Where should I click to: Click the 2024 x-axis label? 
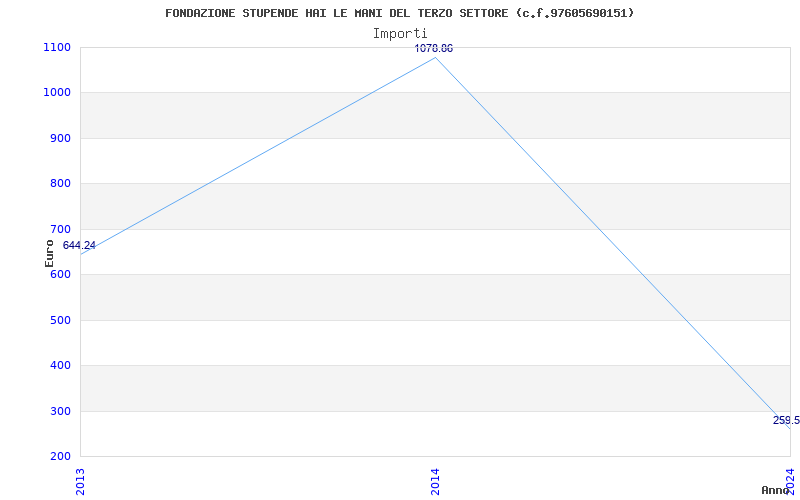[x=790, y=481]
